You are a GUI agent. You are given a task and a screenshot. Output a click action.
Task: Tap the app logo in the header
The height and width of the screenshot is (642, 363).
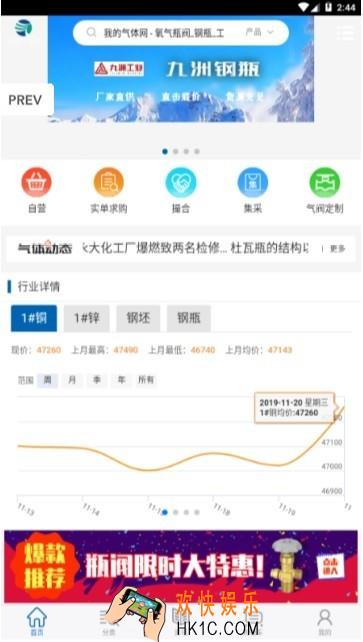pyautogui.click(x=24, y=28)
